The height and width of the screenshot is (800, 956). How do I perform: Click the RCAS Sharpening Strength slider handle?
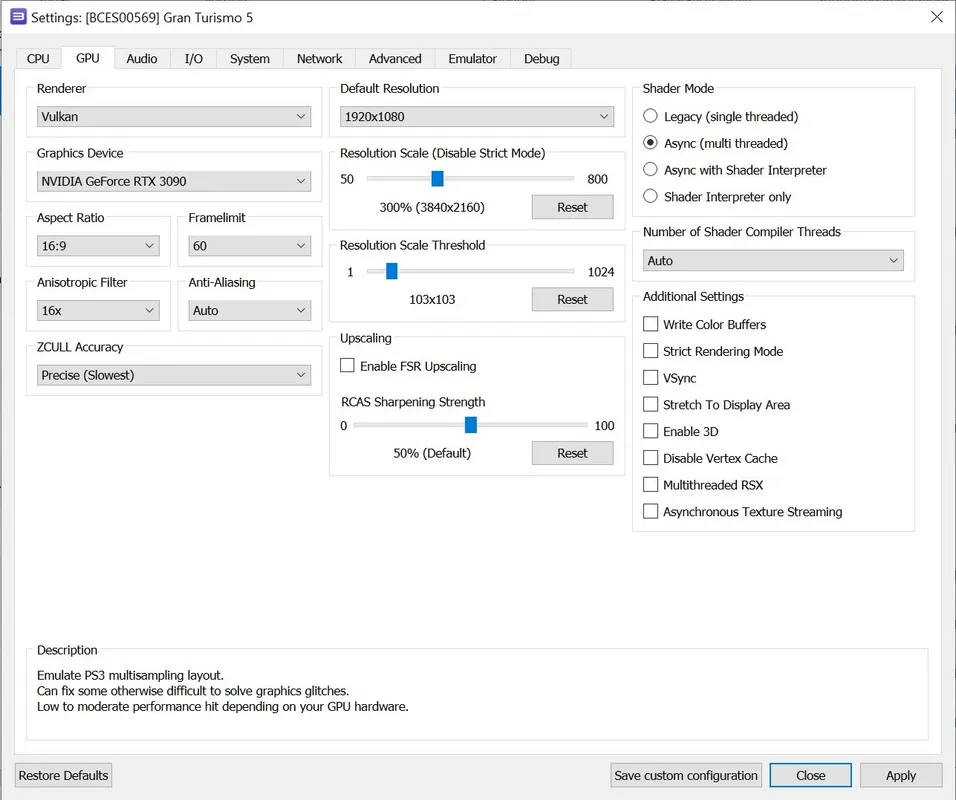(471, 425)
